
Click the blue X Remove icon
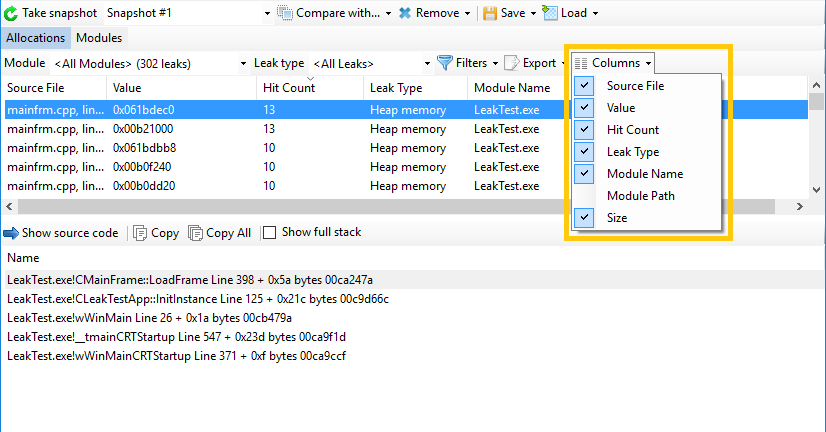click(x=405, y=13)
